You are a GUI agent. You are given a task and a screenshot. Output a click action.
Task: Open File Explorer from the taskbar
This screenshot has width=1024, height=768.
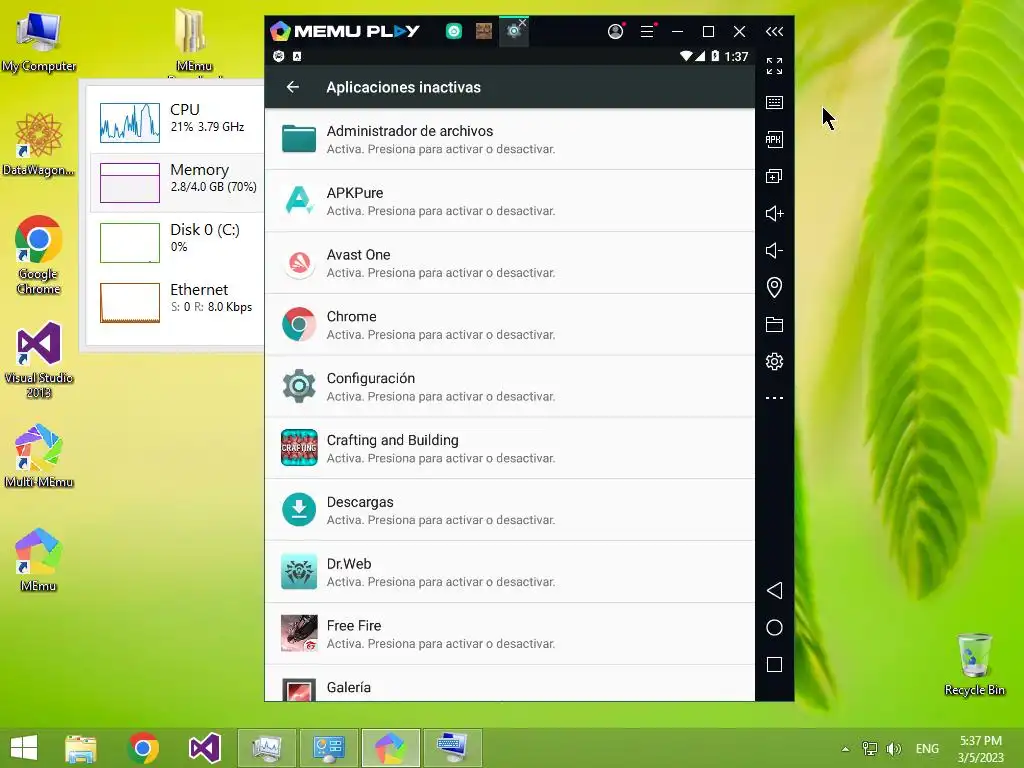(80, 748)
